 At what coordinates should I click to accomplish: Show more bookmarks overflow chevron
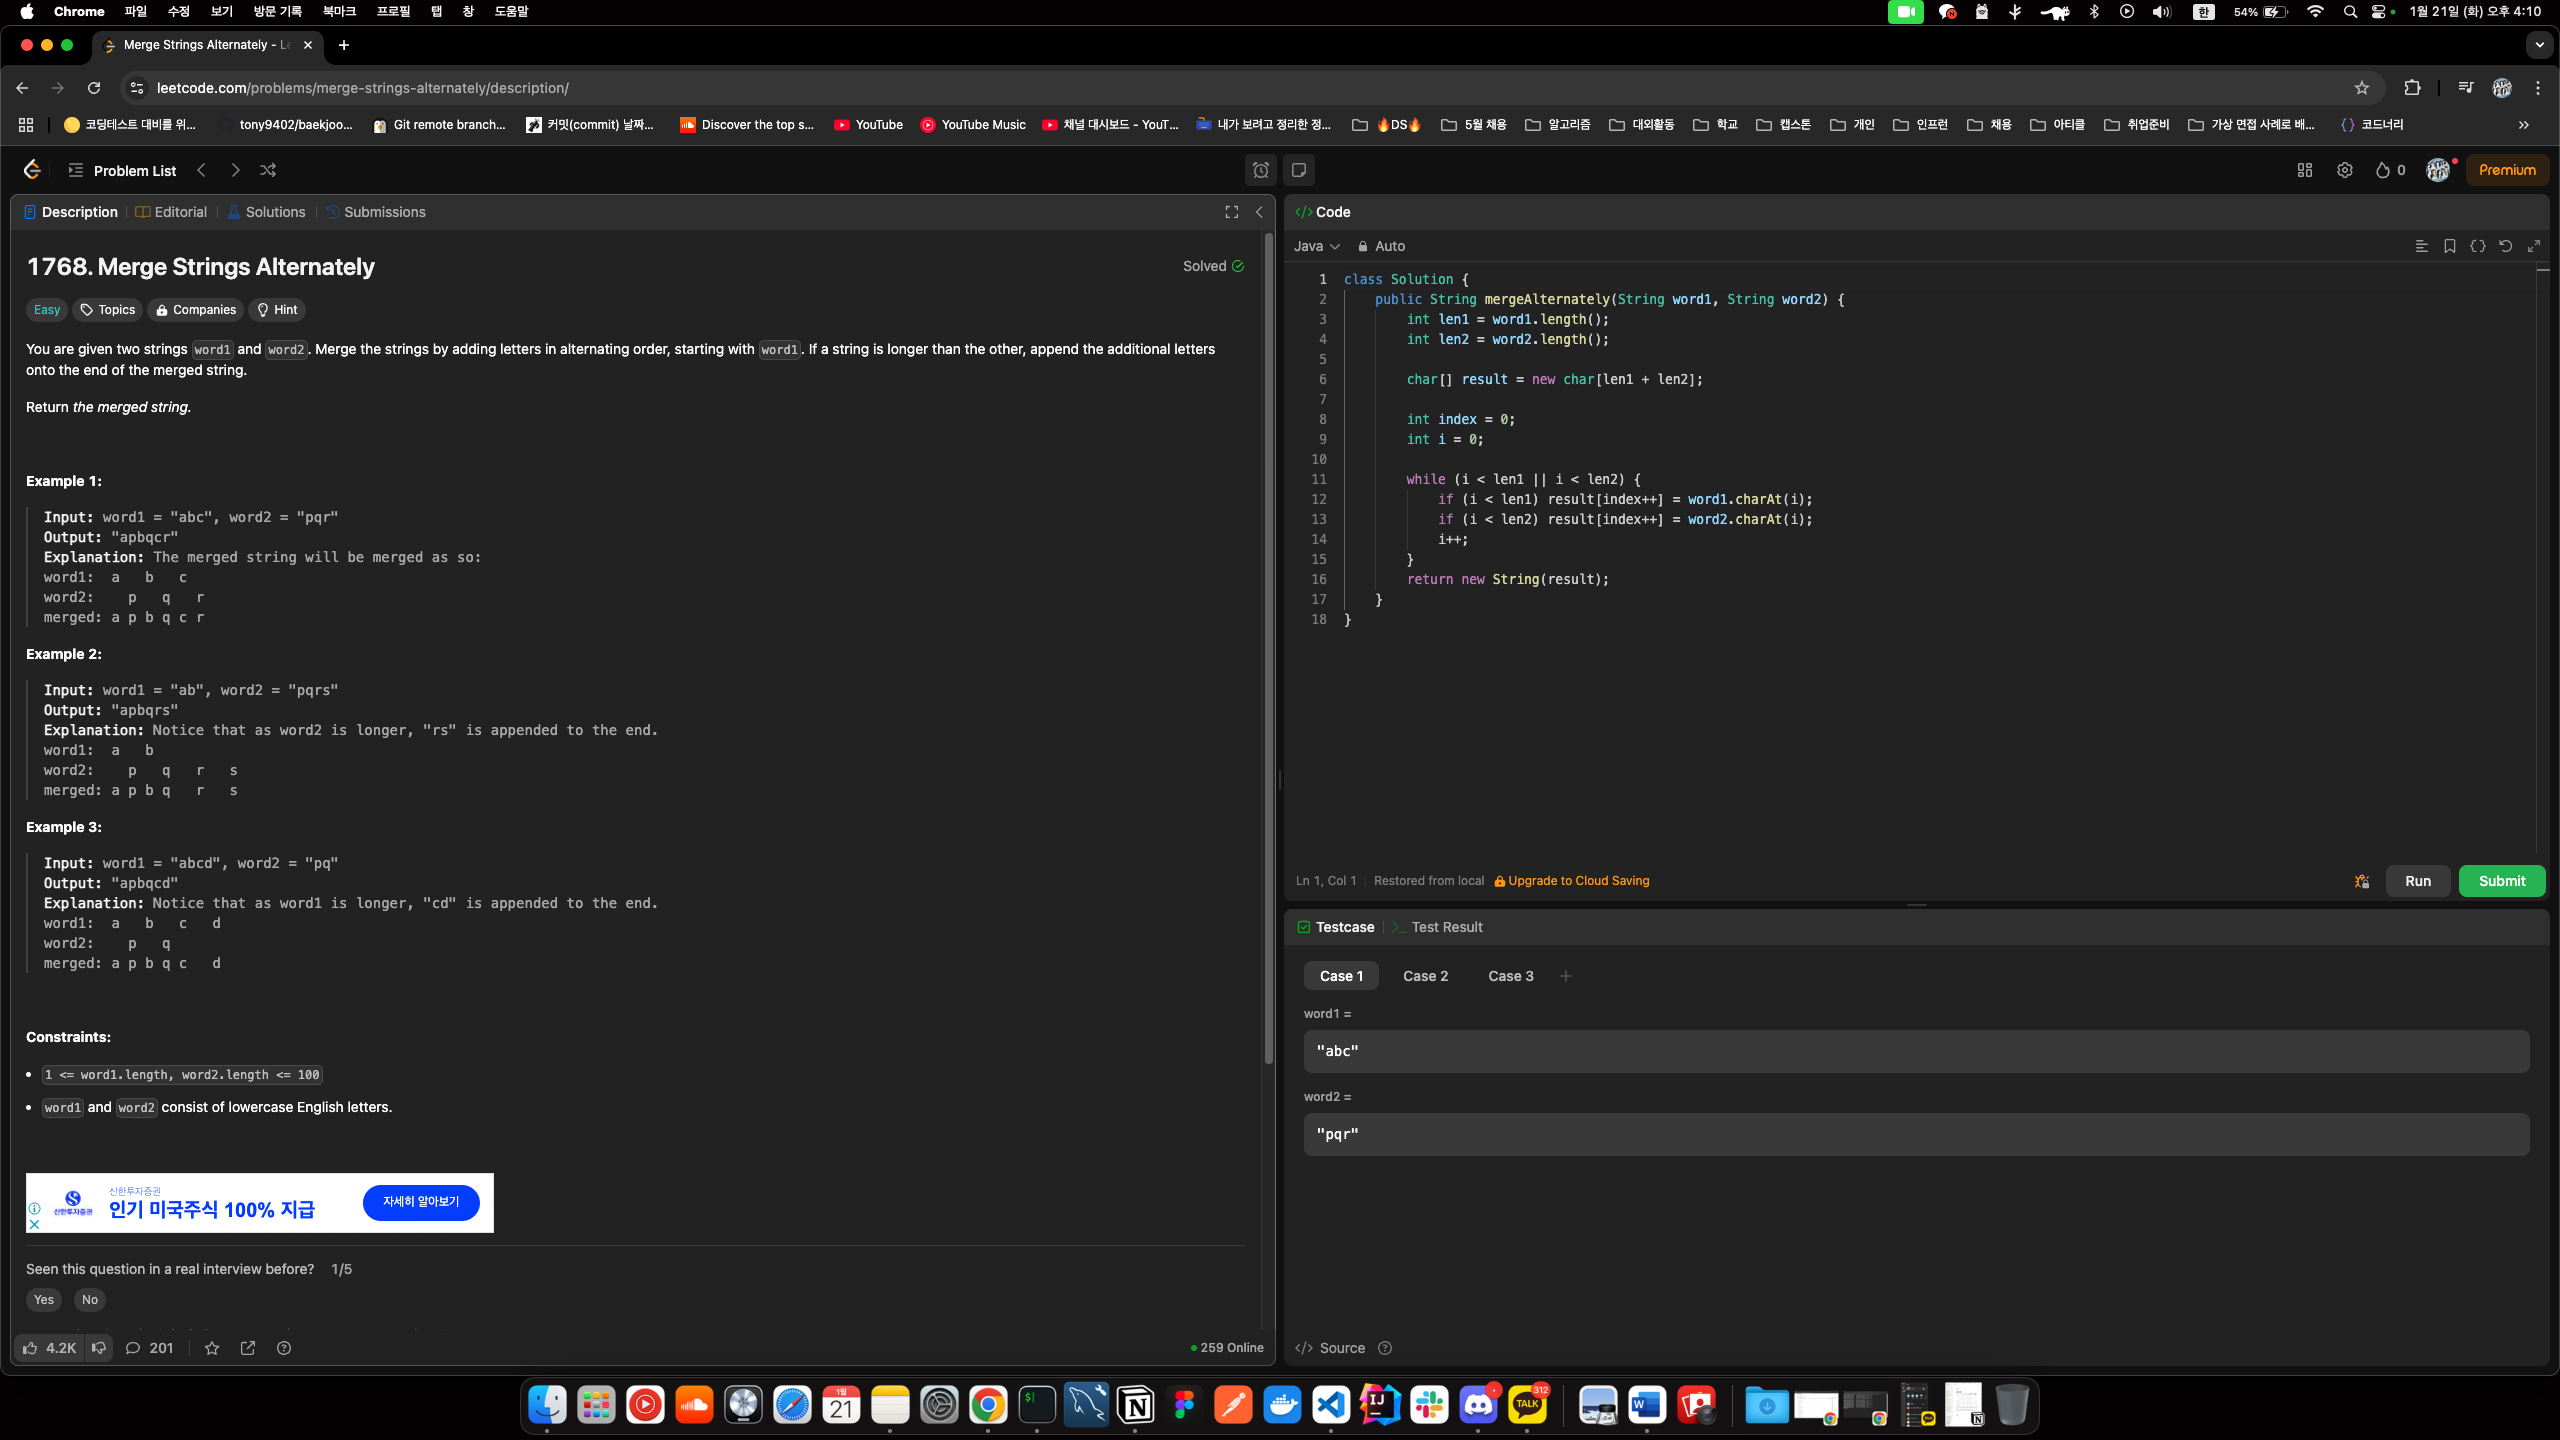click(x=2524, y=125)
